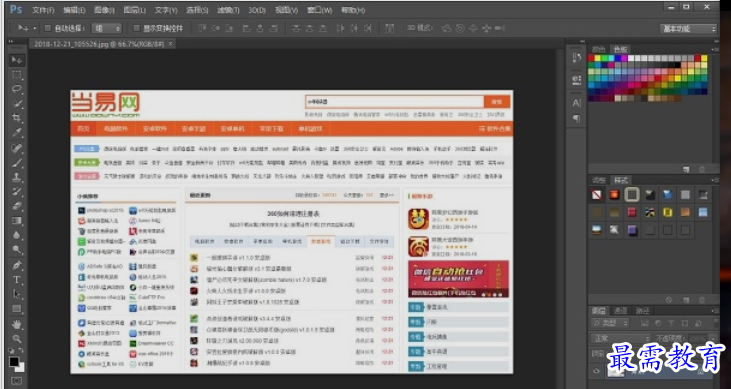Toggle Quick Mask mode at toolbox bottom
This screenshot has width=731, height=389.
coord(17,381)
